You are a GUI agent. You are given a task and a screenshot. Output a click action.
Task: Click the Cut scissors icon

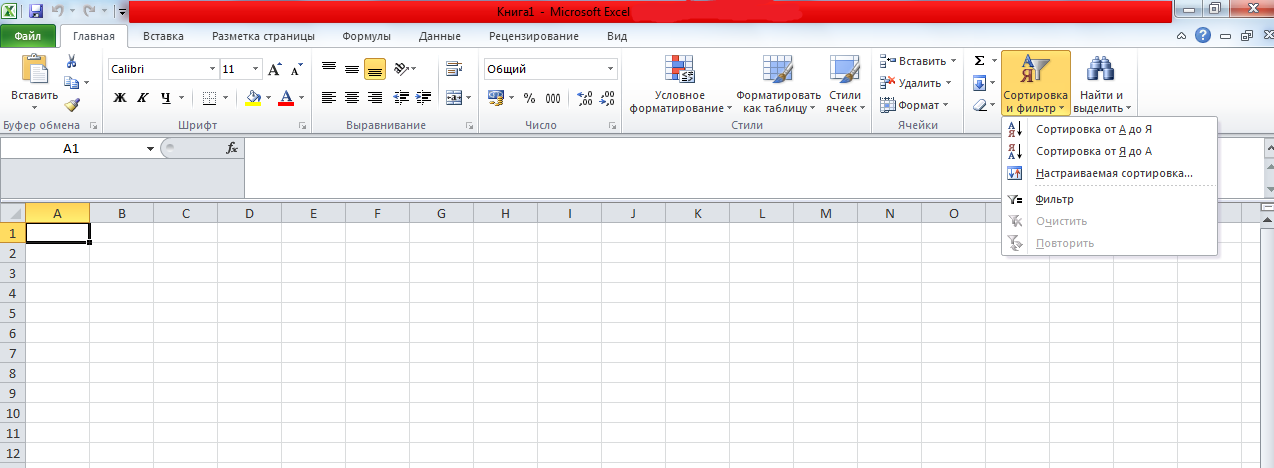point(71,61)
